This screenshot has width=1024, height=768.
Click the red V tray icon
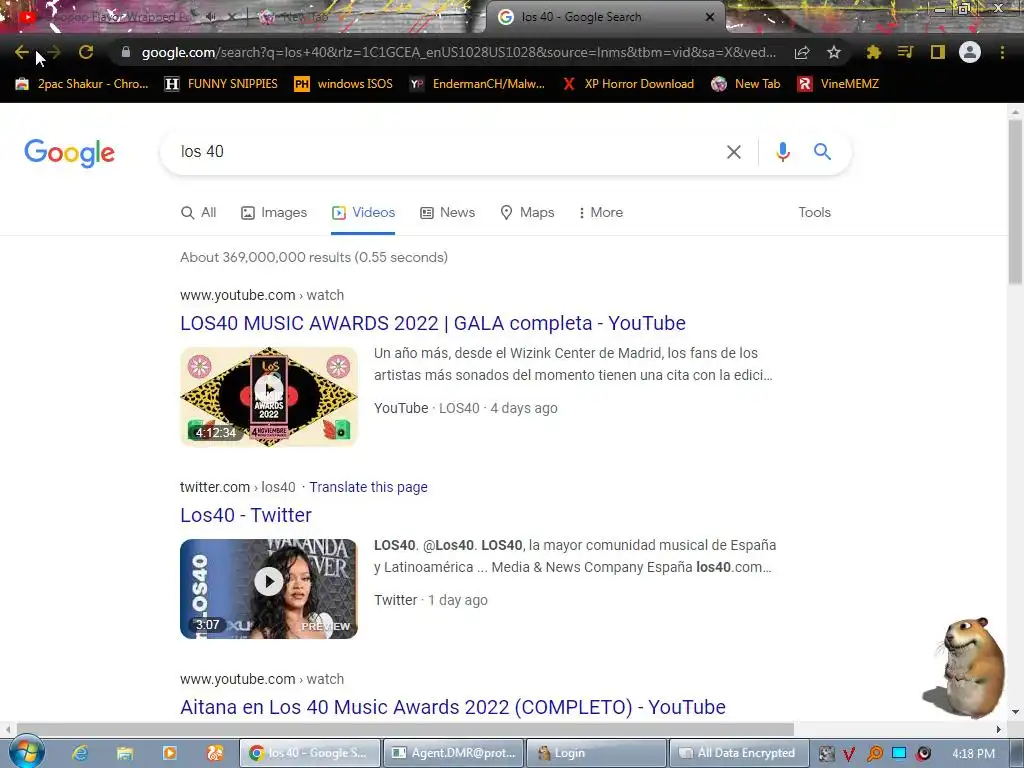click(x=849, y=754)
